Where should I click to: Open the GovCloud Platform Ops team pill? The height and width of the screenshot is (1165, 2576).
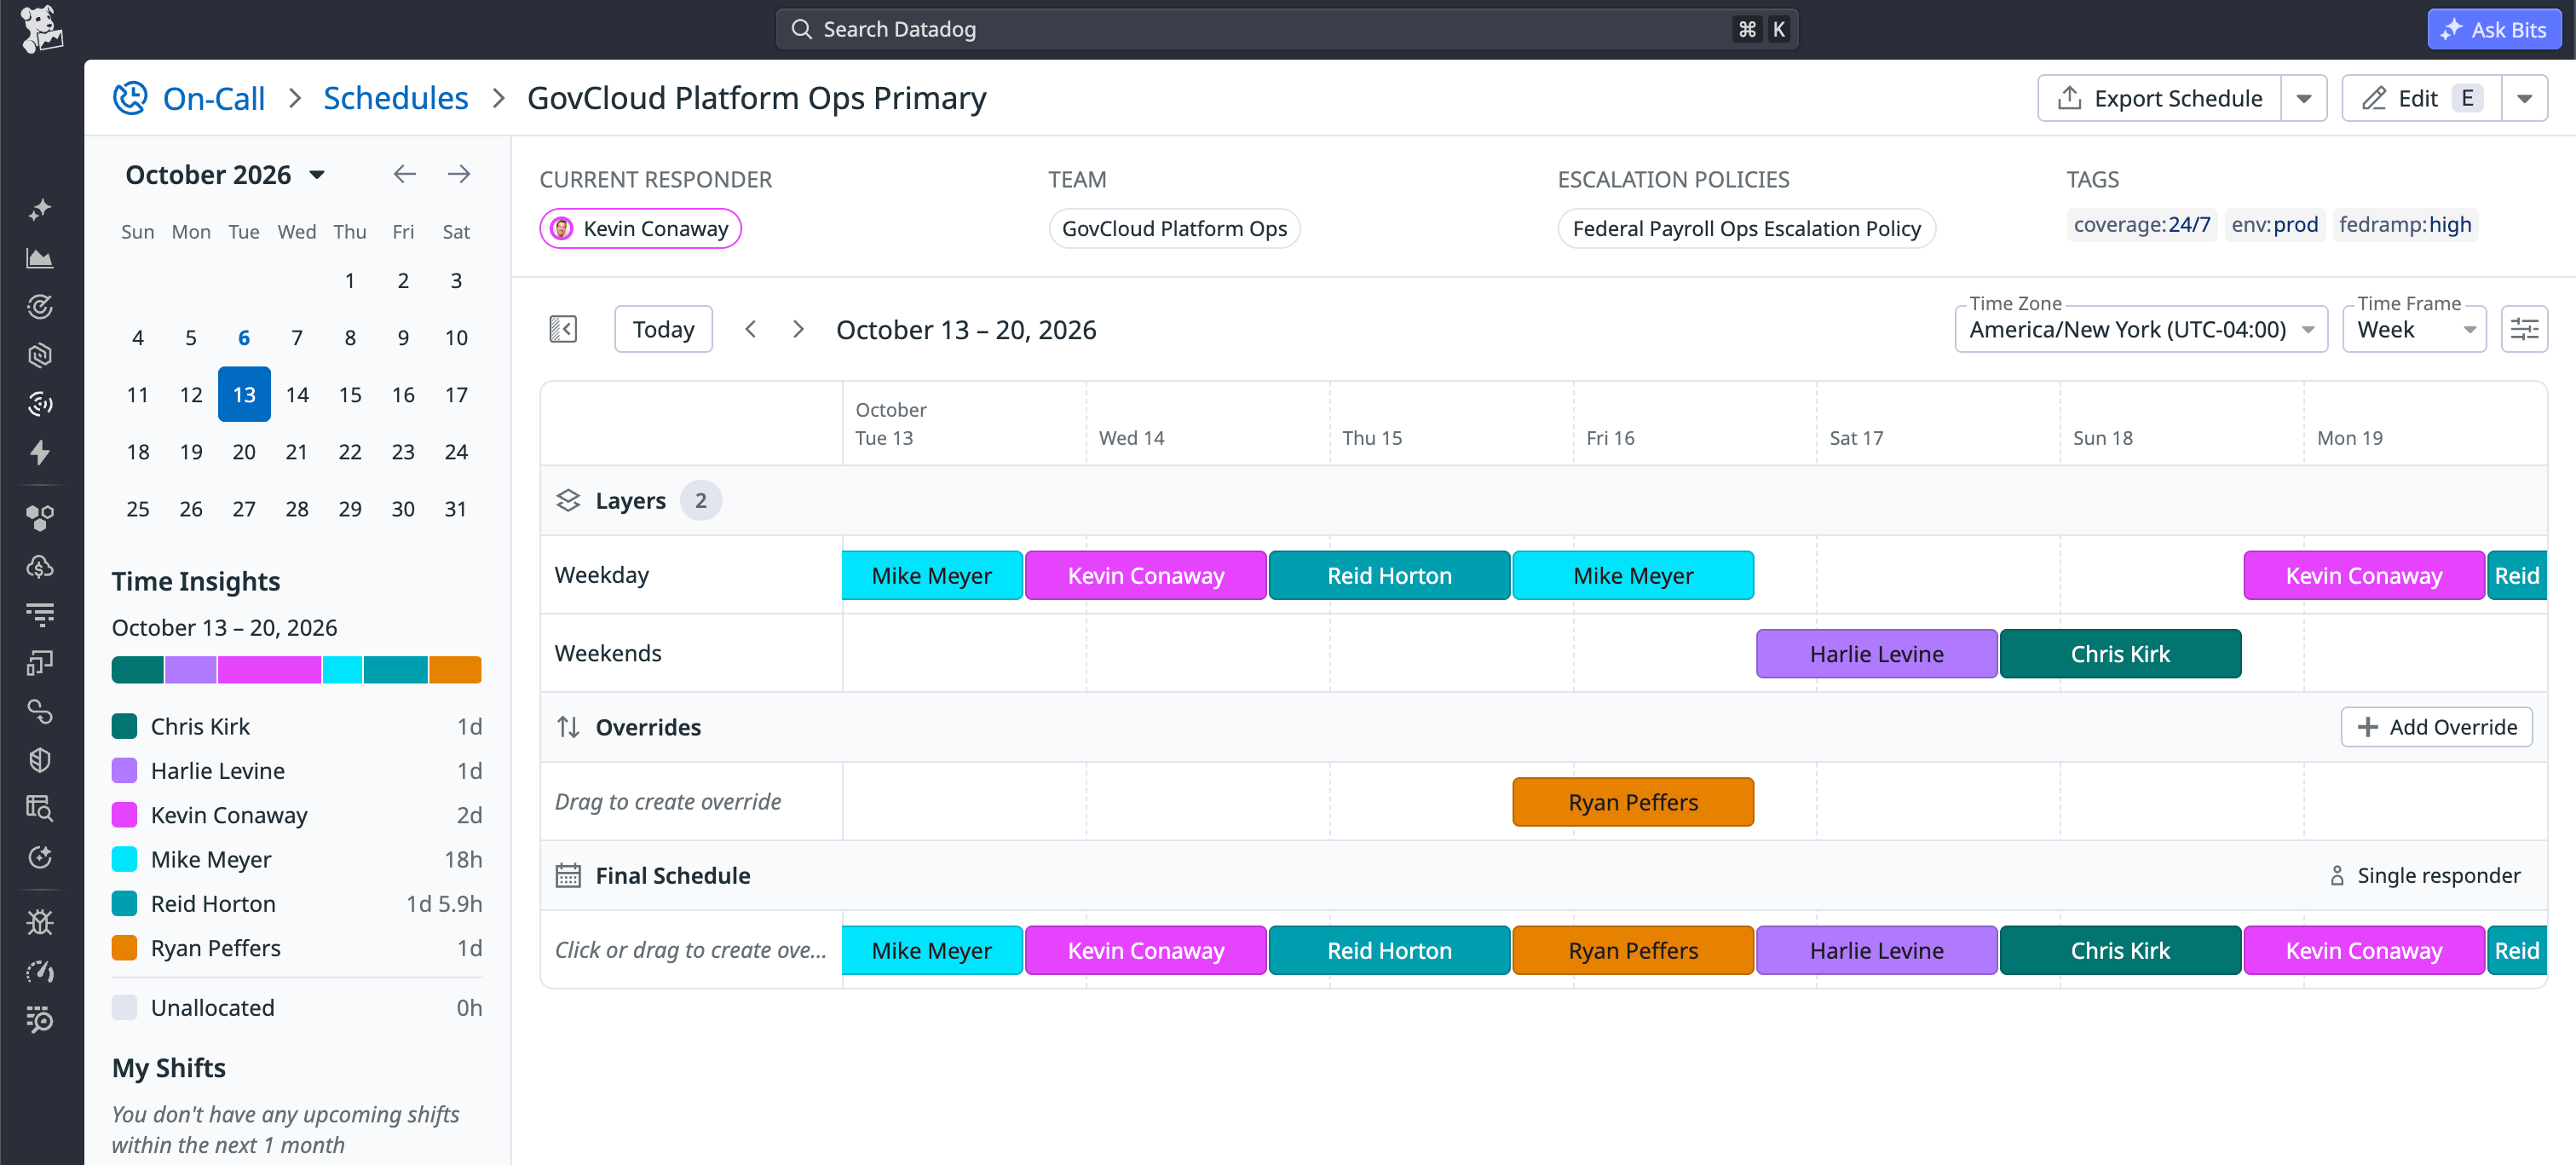[x=1174, y=229]
